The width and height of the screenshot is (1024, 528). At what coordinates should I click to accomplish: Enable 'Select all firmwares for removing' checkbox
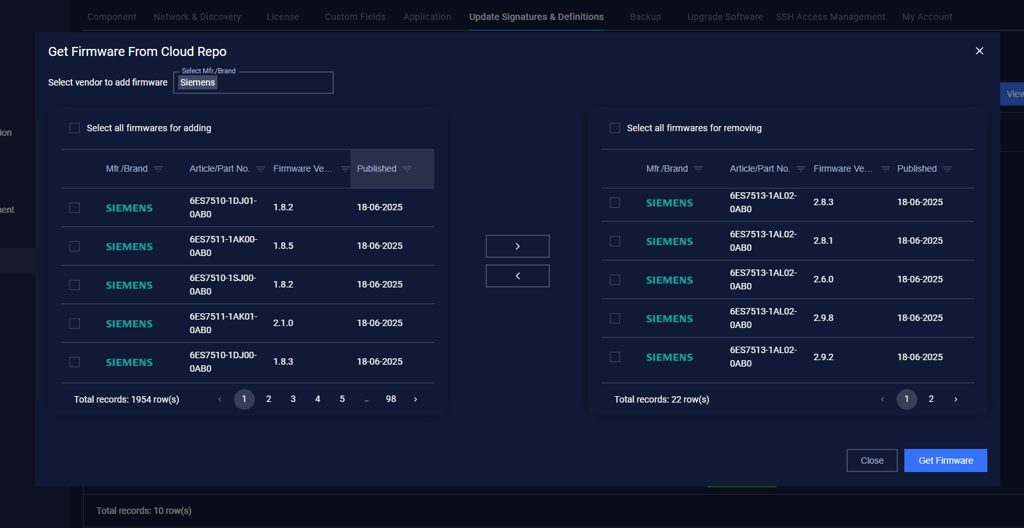pos(615,128)
